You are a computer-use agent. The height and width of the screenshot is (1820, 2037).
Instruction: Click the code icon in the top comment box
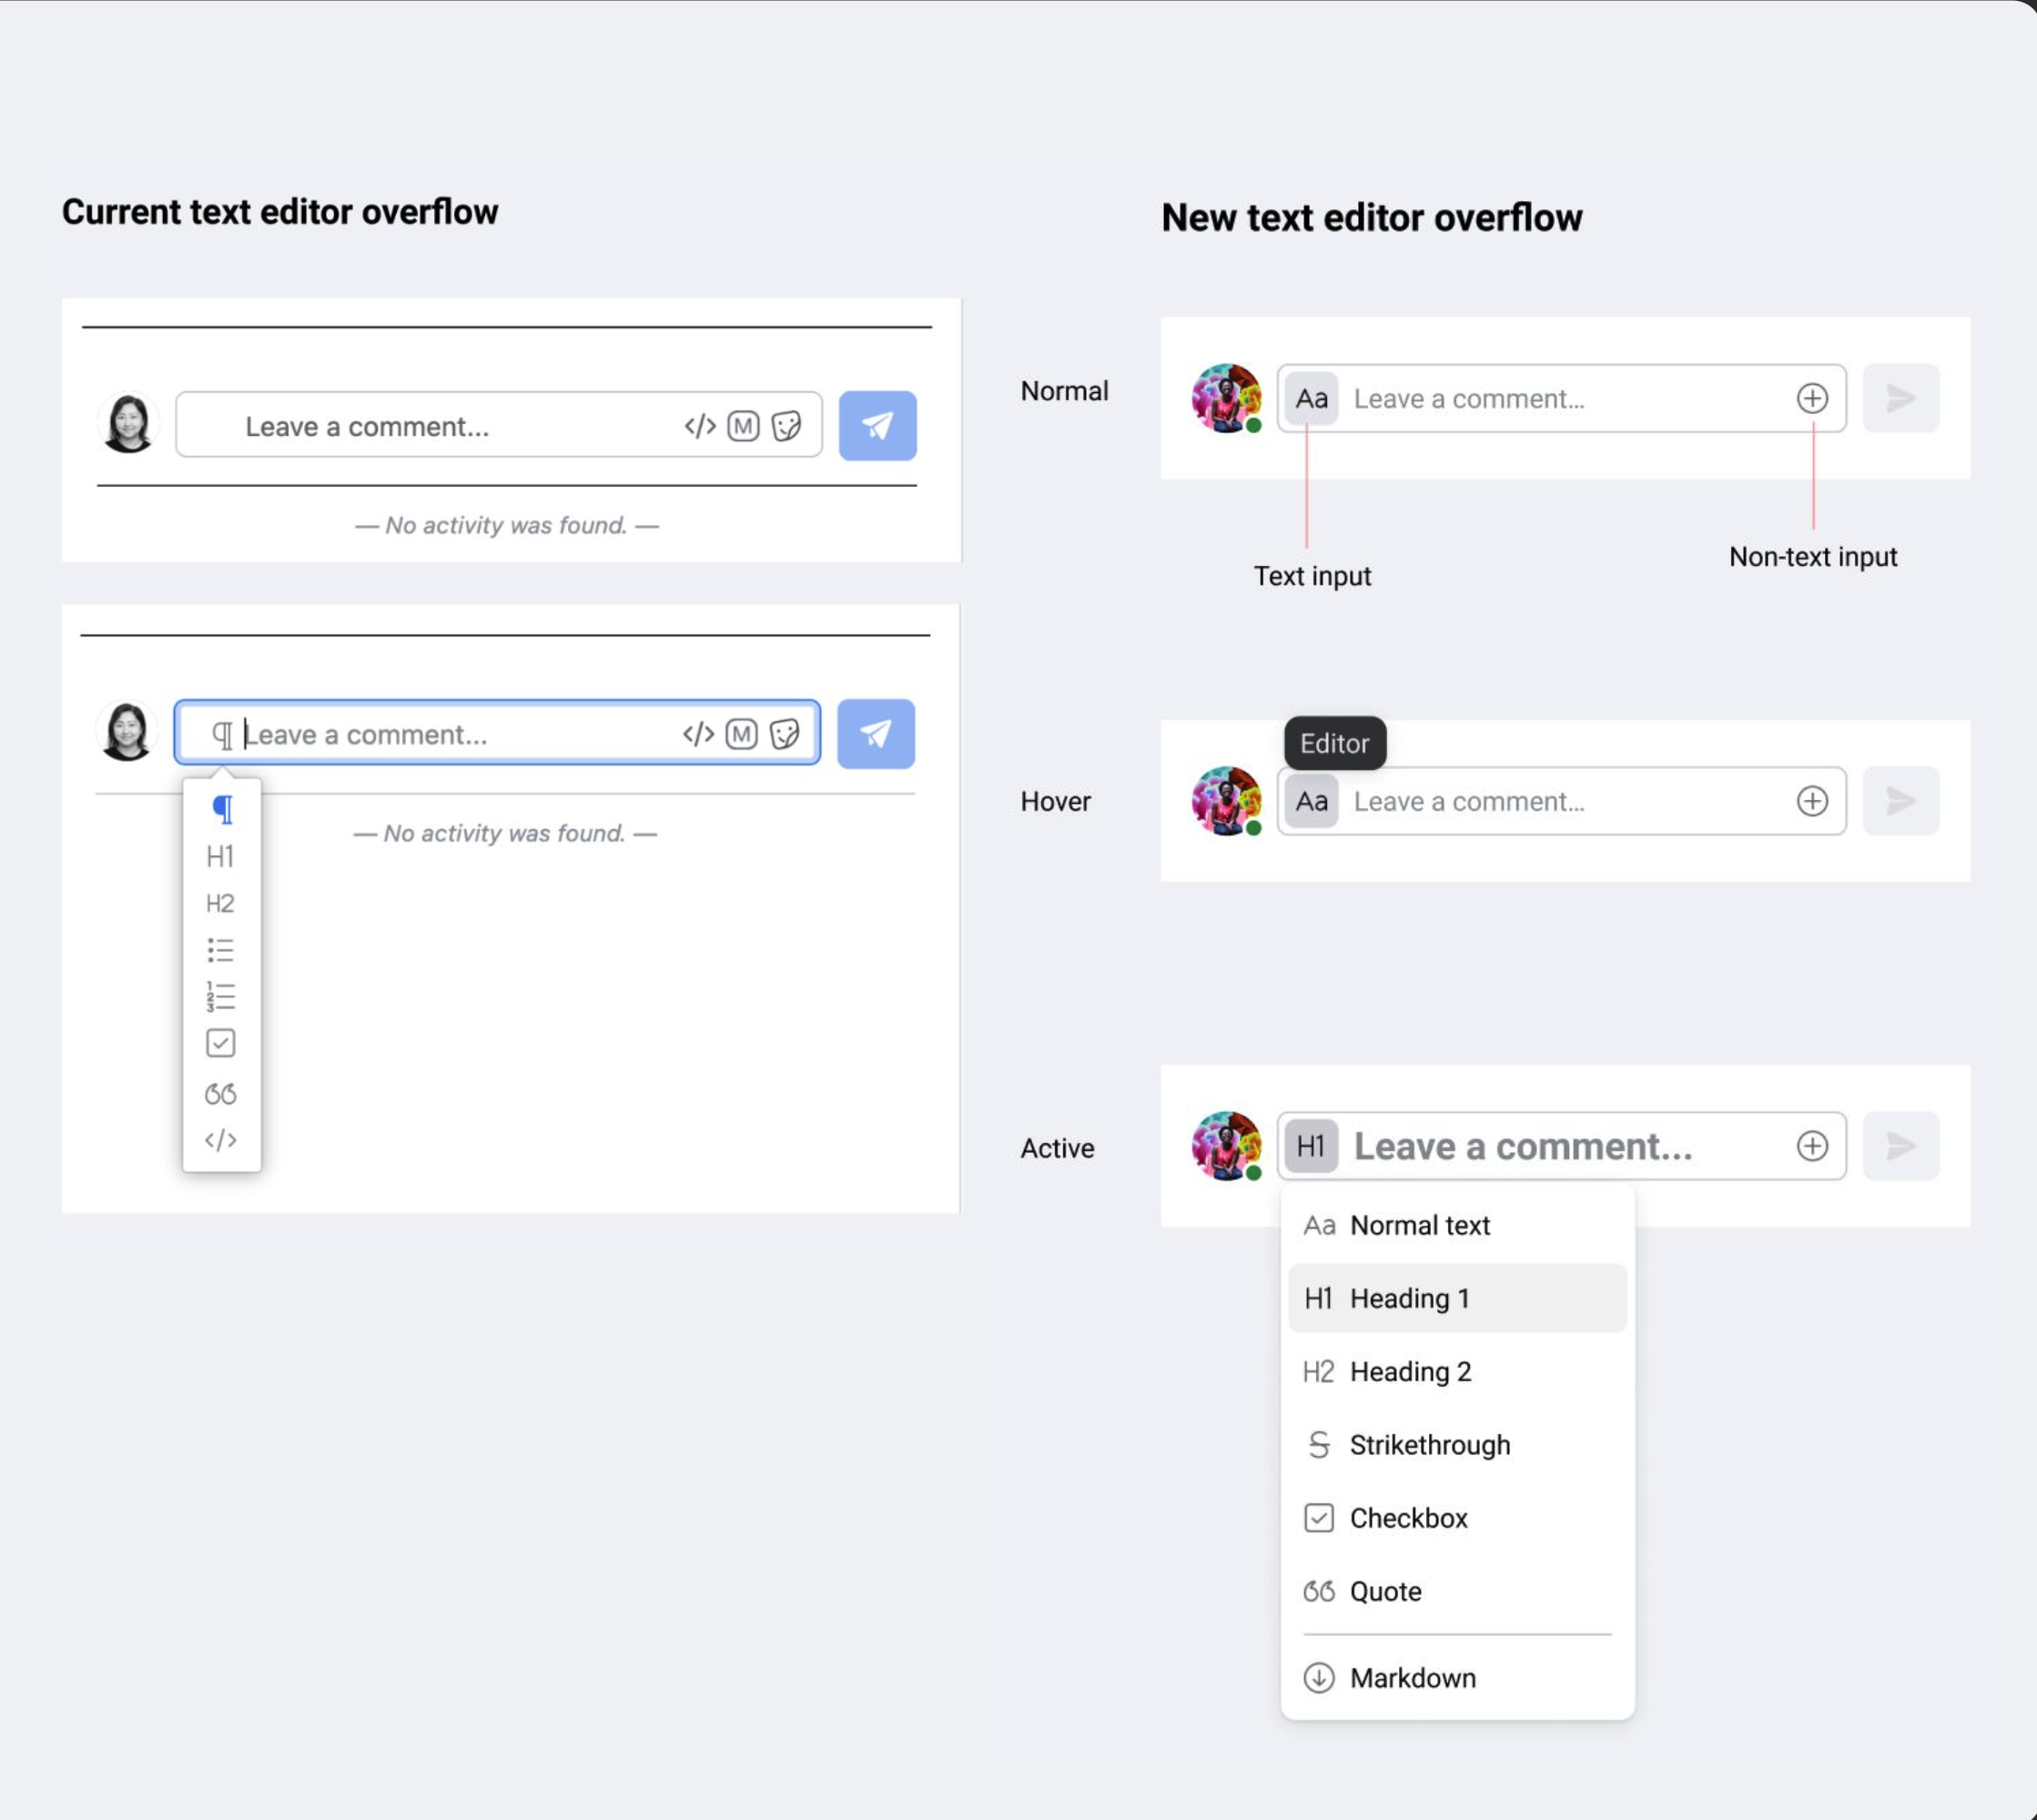(x=700, y=426)
